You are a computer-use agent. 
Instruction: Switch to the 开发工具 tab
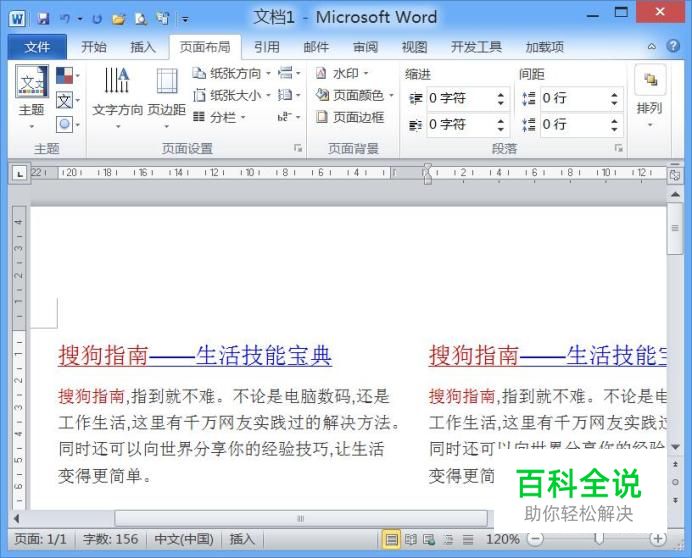[476, 47]
